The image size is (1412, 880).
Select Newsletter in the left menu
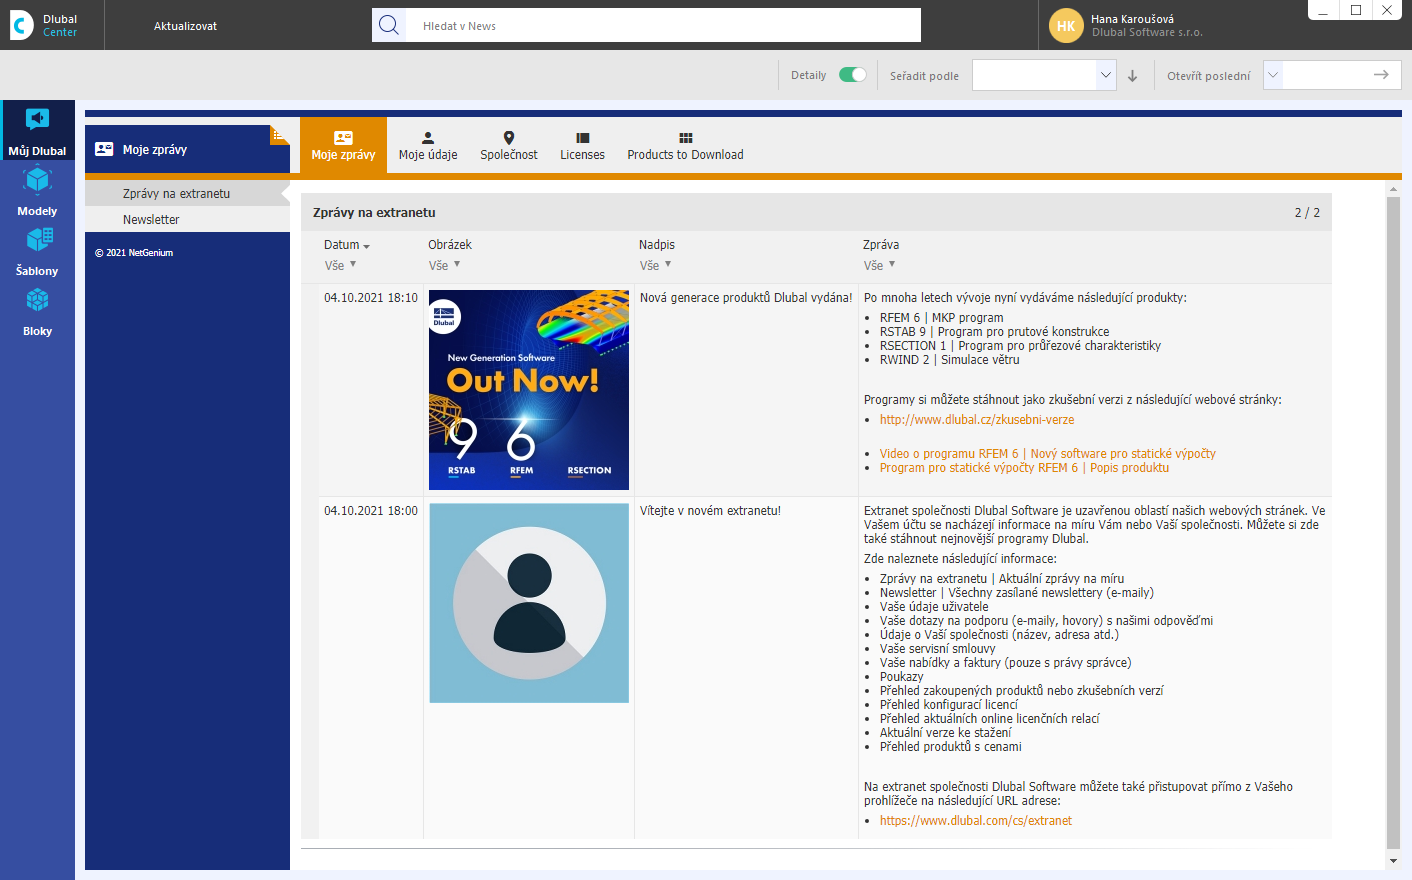[187, 220]
